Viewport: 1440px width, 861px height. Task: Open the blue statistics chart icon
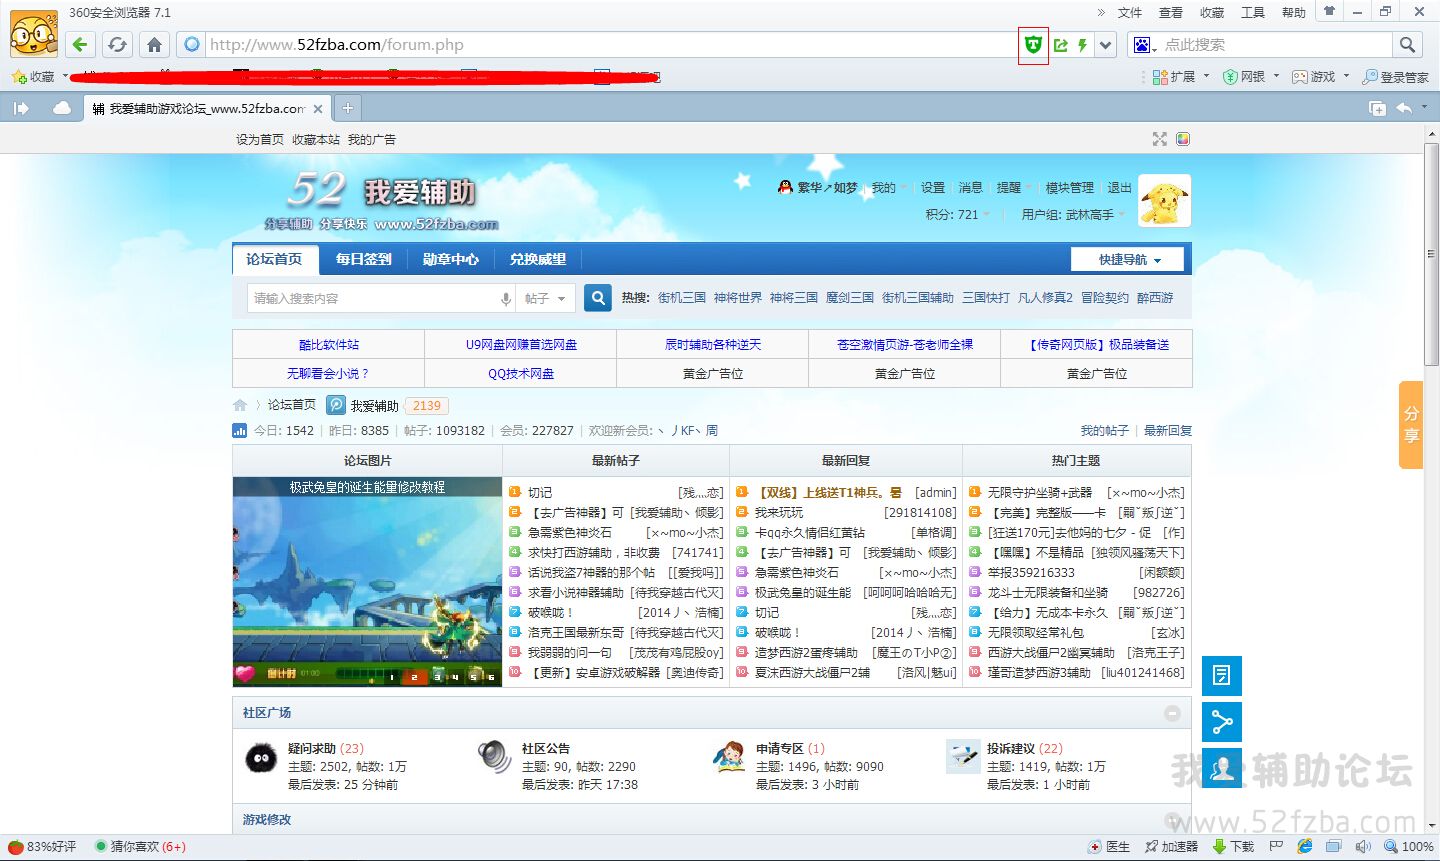pos(239,431)
